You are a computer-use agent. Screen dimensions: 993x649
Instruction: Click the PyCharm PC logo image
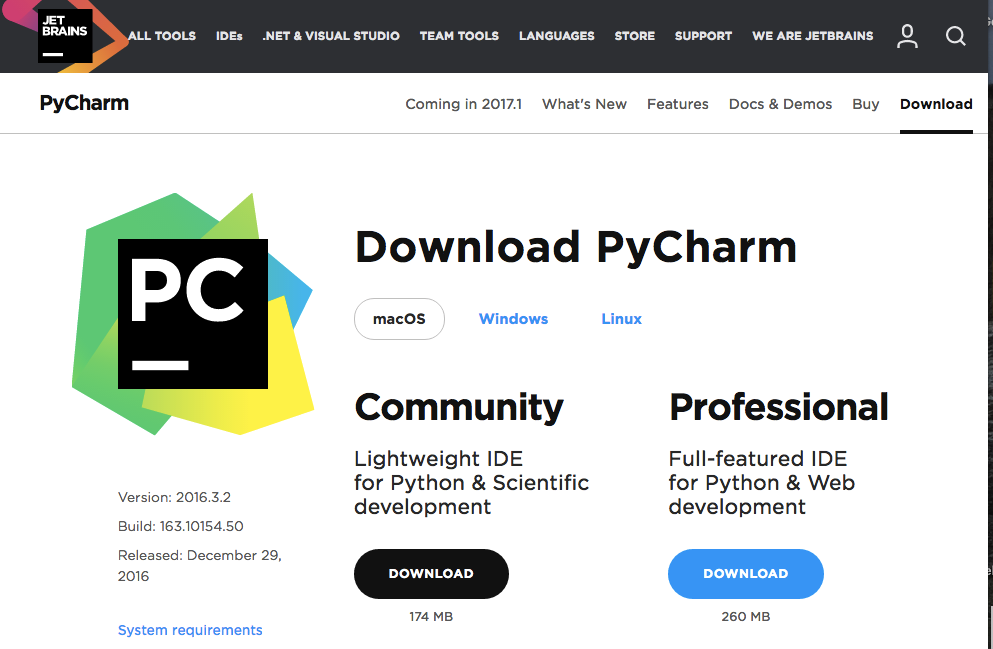click(x=193, y=313)
